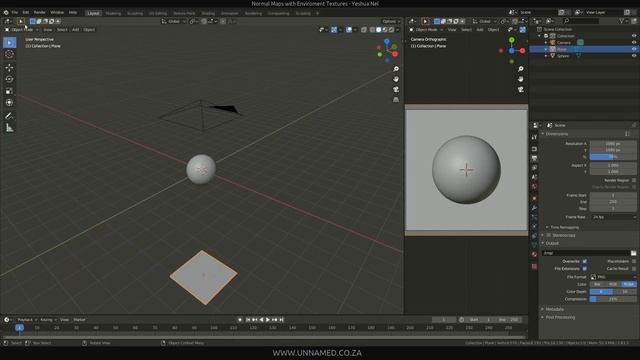Switch perspective/orthographic grid icon in main viewport

click(x=396, y=100)
